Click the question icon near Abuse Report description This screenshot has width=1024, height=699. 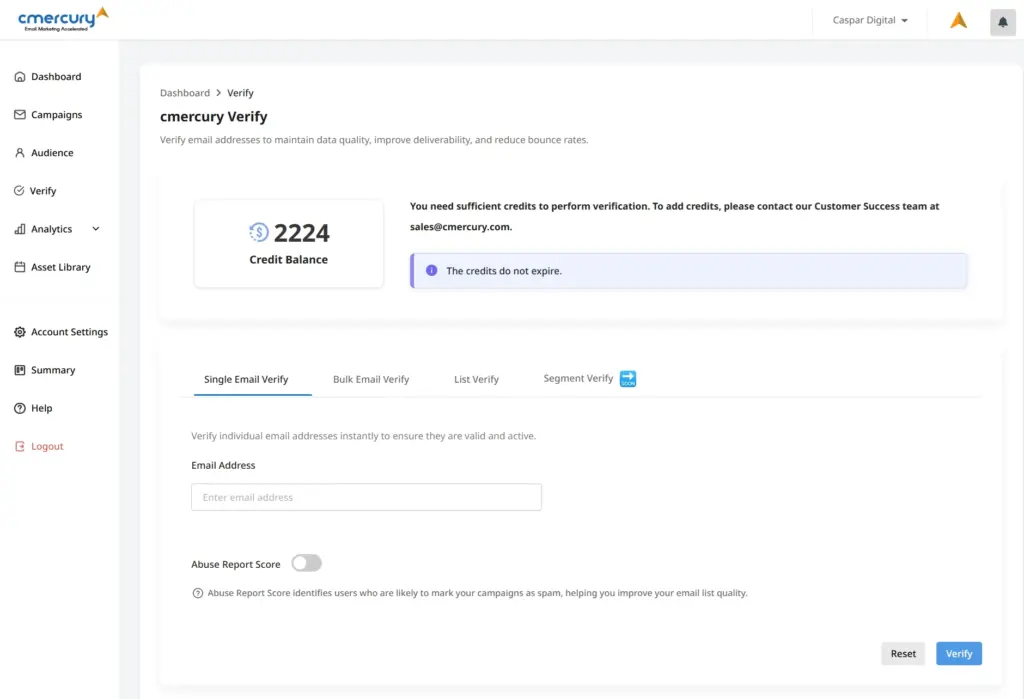pos(197,593)
